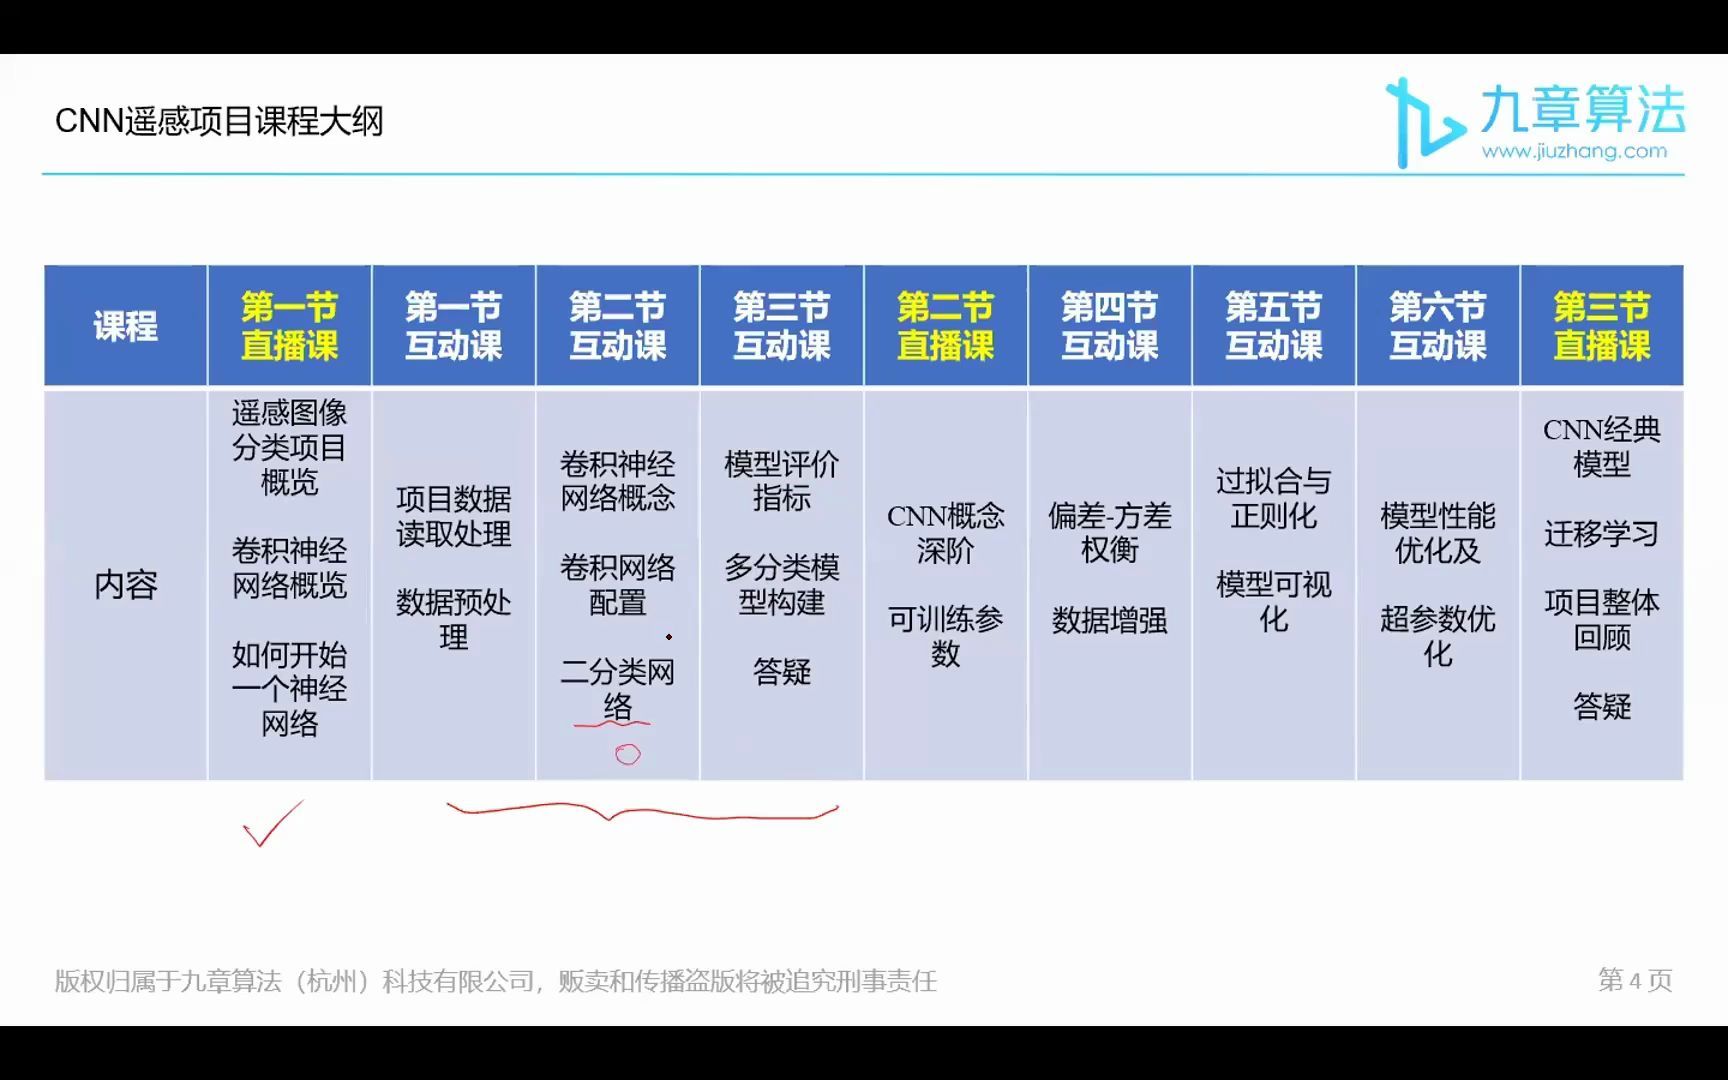The image size is (1728, 1080).
Task: Click the text 如何开始一个神经网络
Action: click(289, 689)
